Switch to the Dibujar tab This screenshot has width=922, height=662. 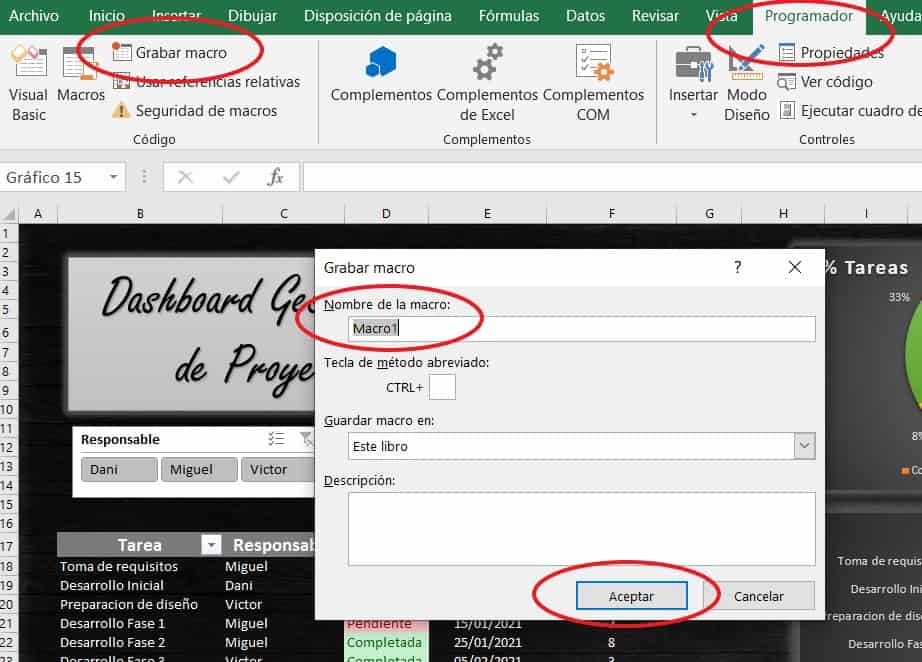(252, 16)
